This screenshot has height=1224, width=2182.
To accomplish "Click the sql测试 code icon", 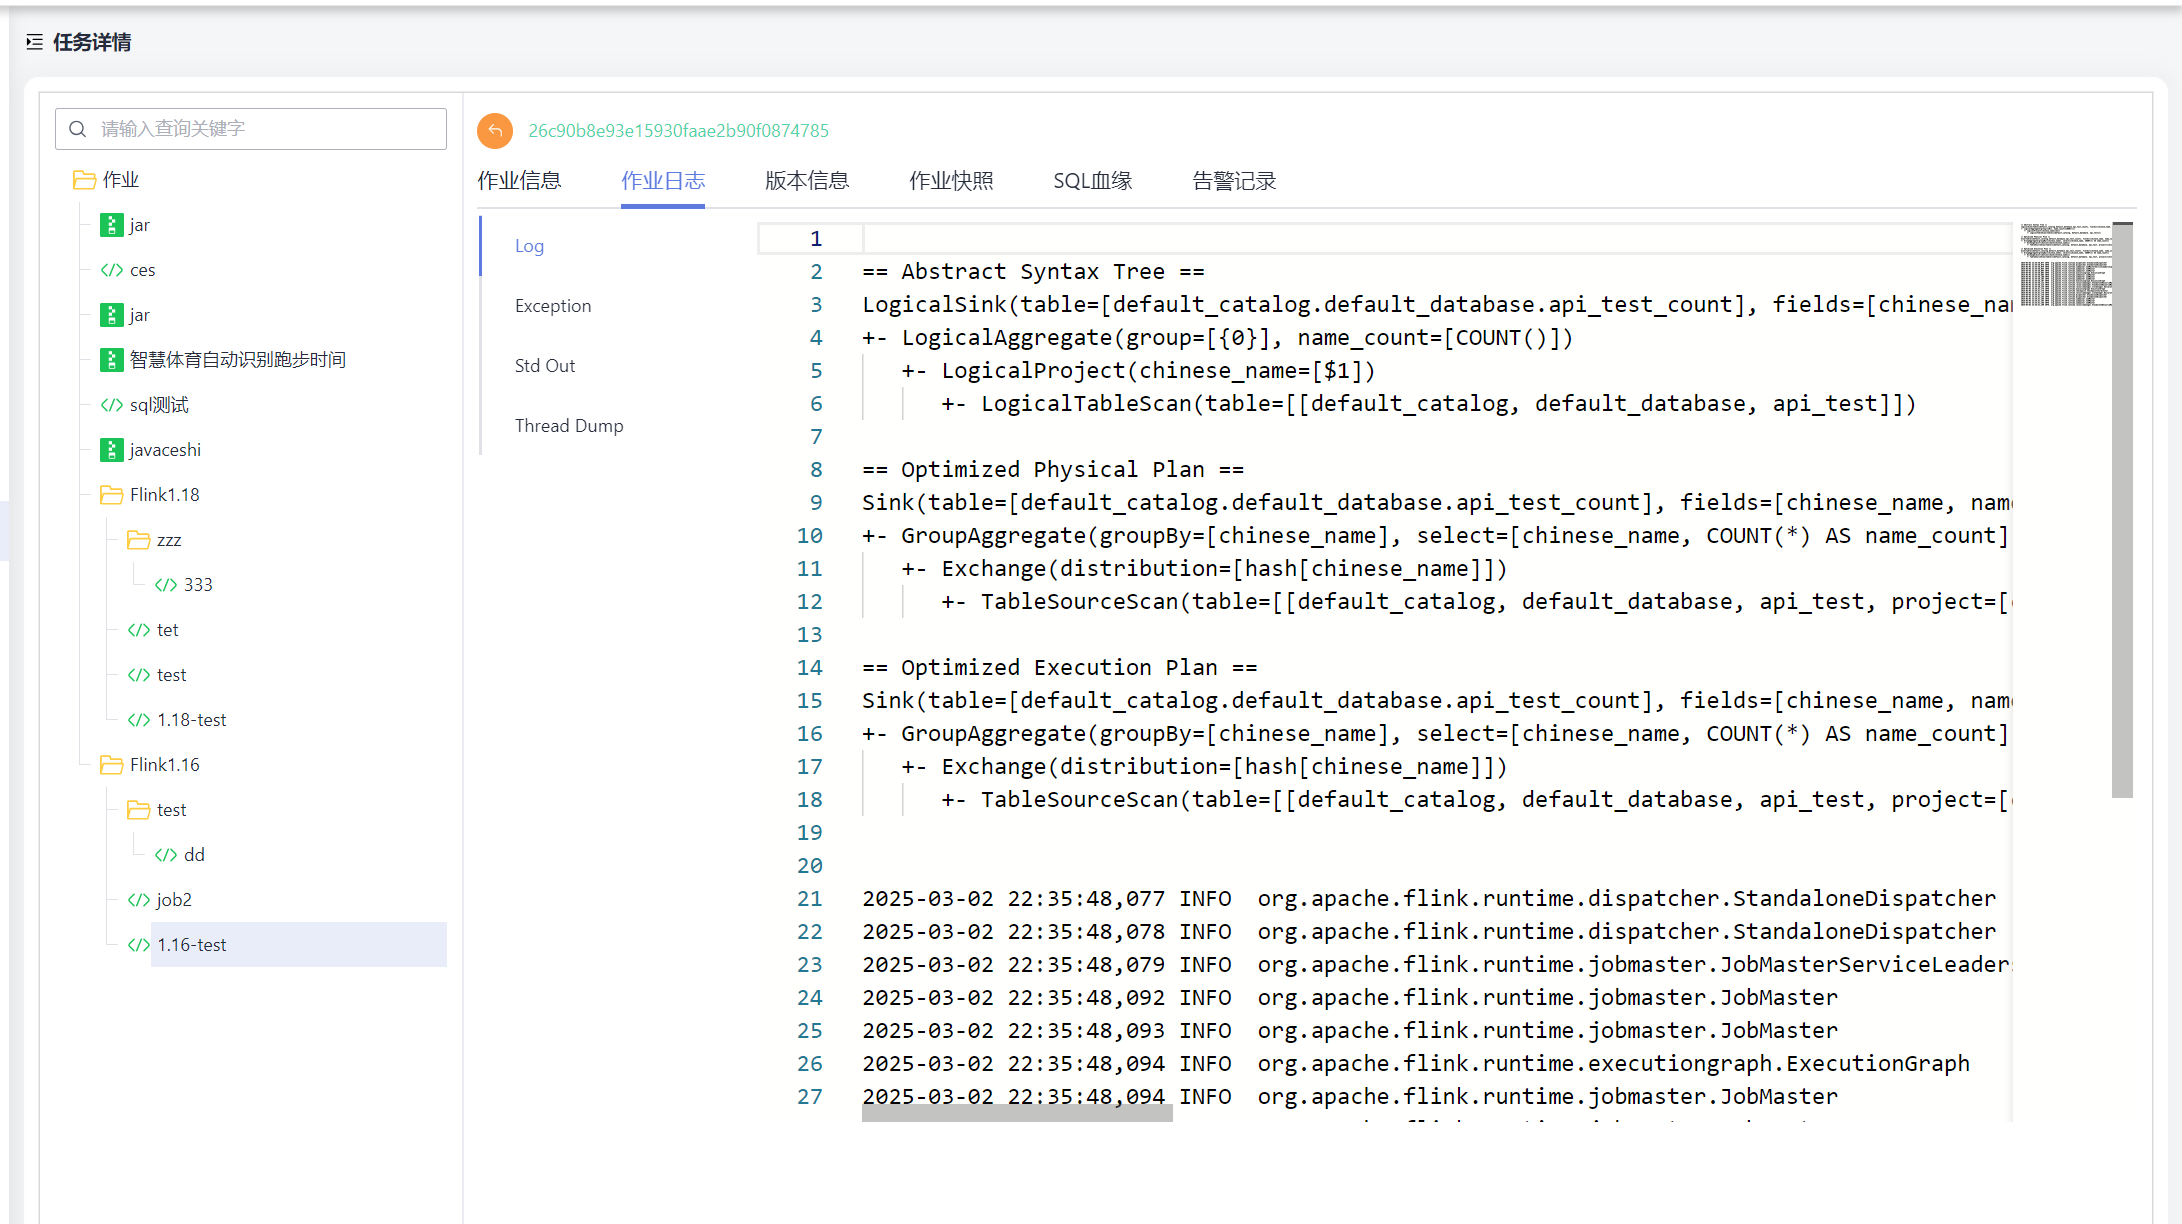I will pyautogui.click(x=111, y=405).
